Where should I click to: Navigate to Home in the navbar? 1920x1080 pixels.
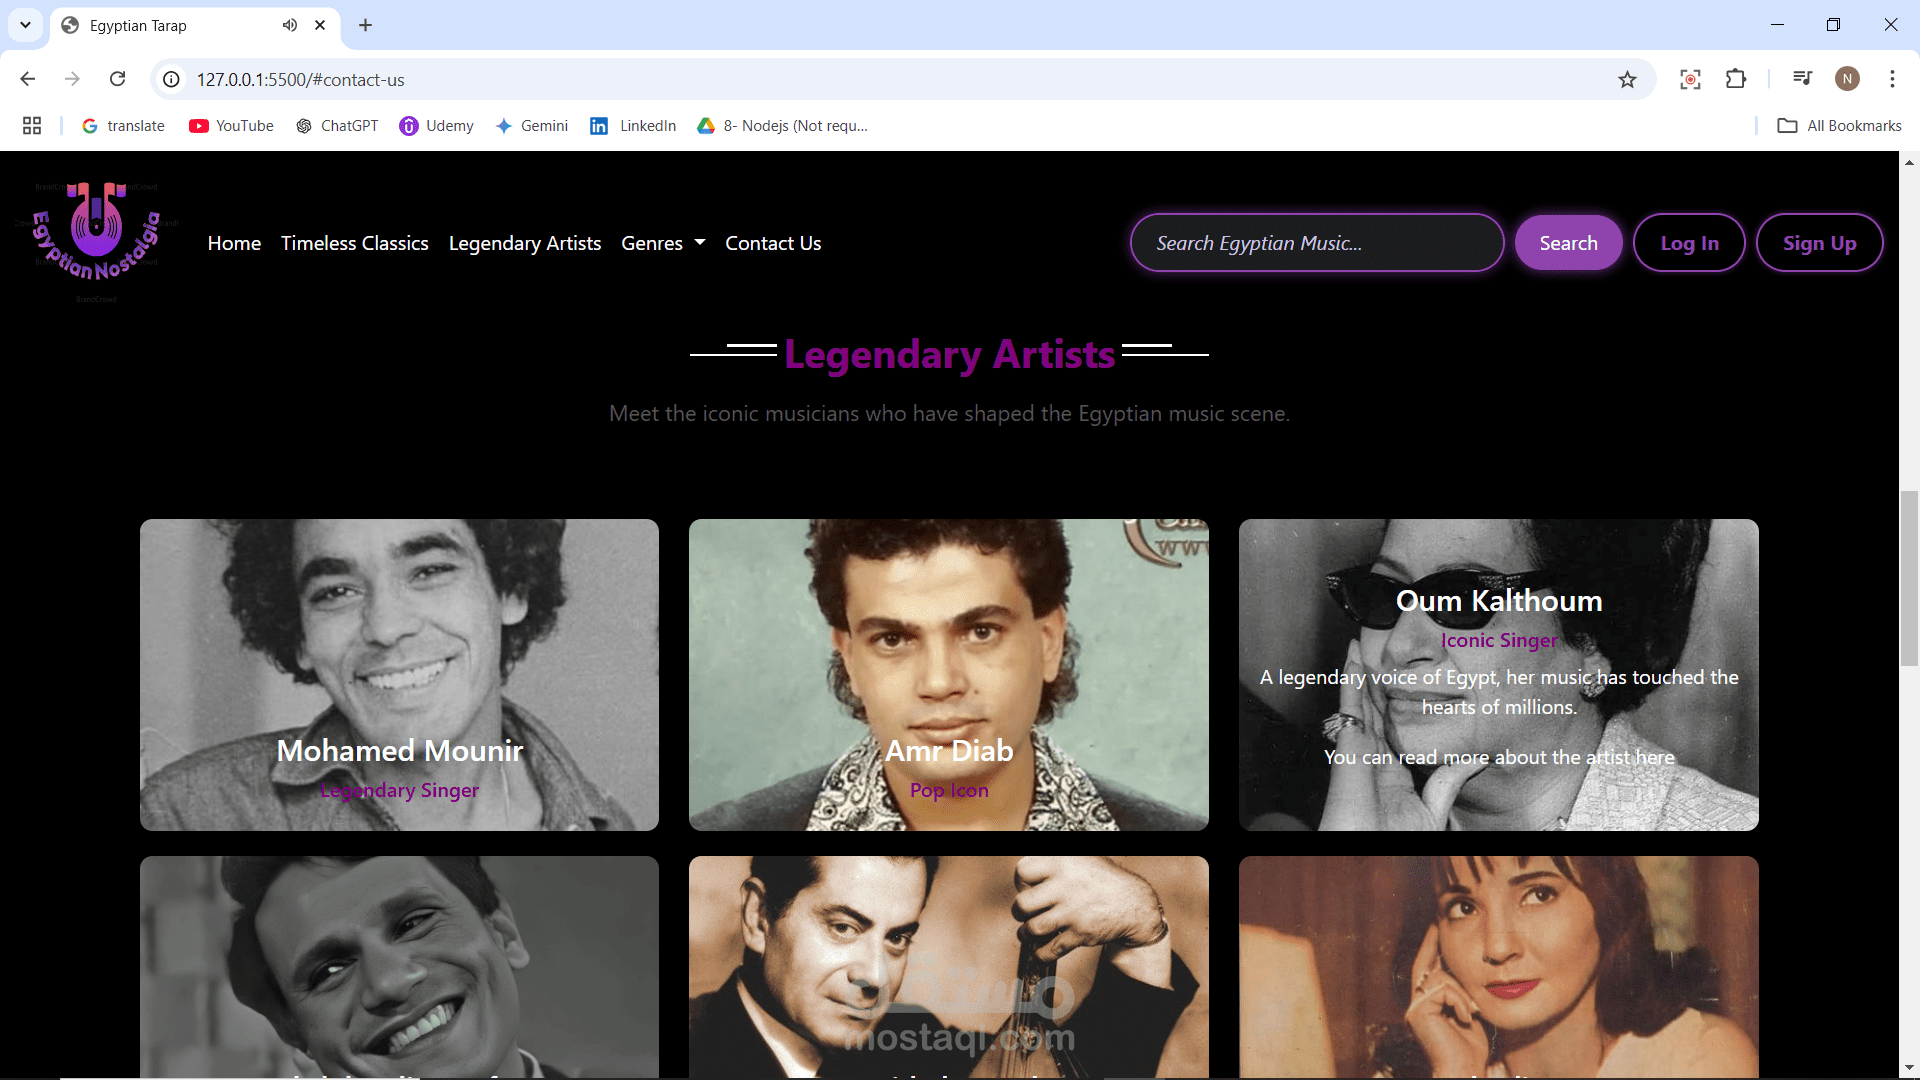tap(234, 243)
